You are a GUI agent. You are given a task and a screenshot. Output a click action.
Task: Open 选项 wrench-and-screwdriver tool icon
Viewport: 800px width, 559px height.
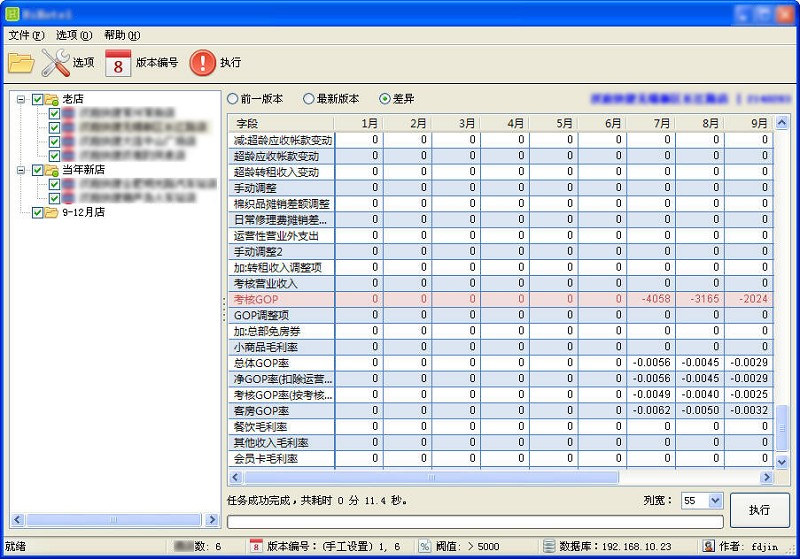55,62
